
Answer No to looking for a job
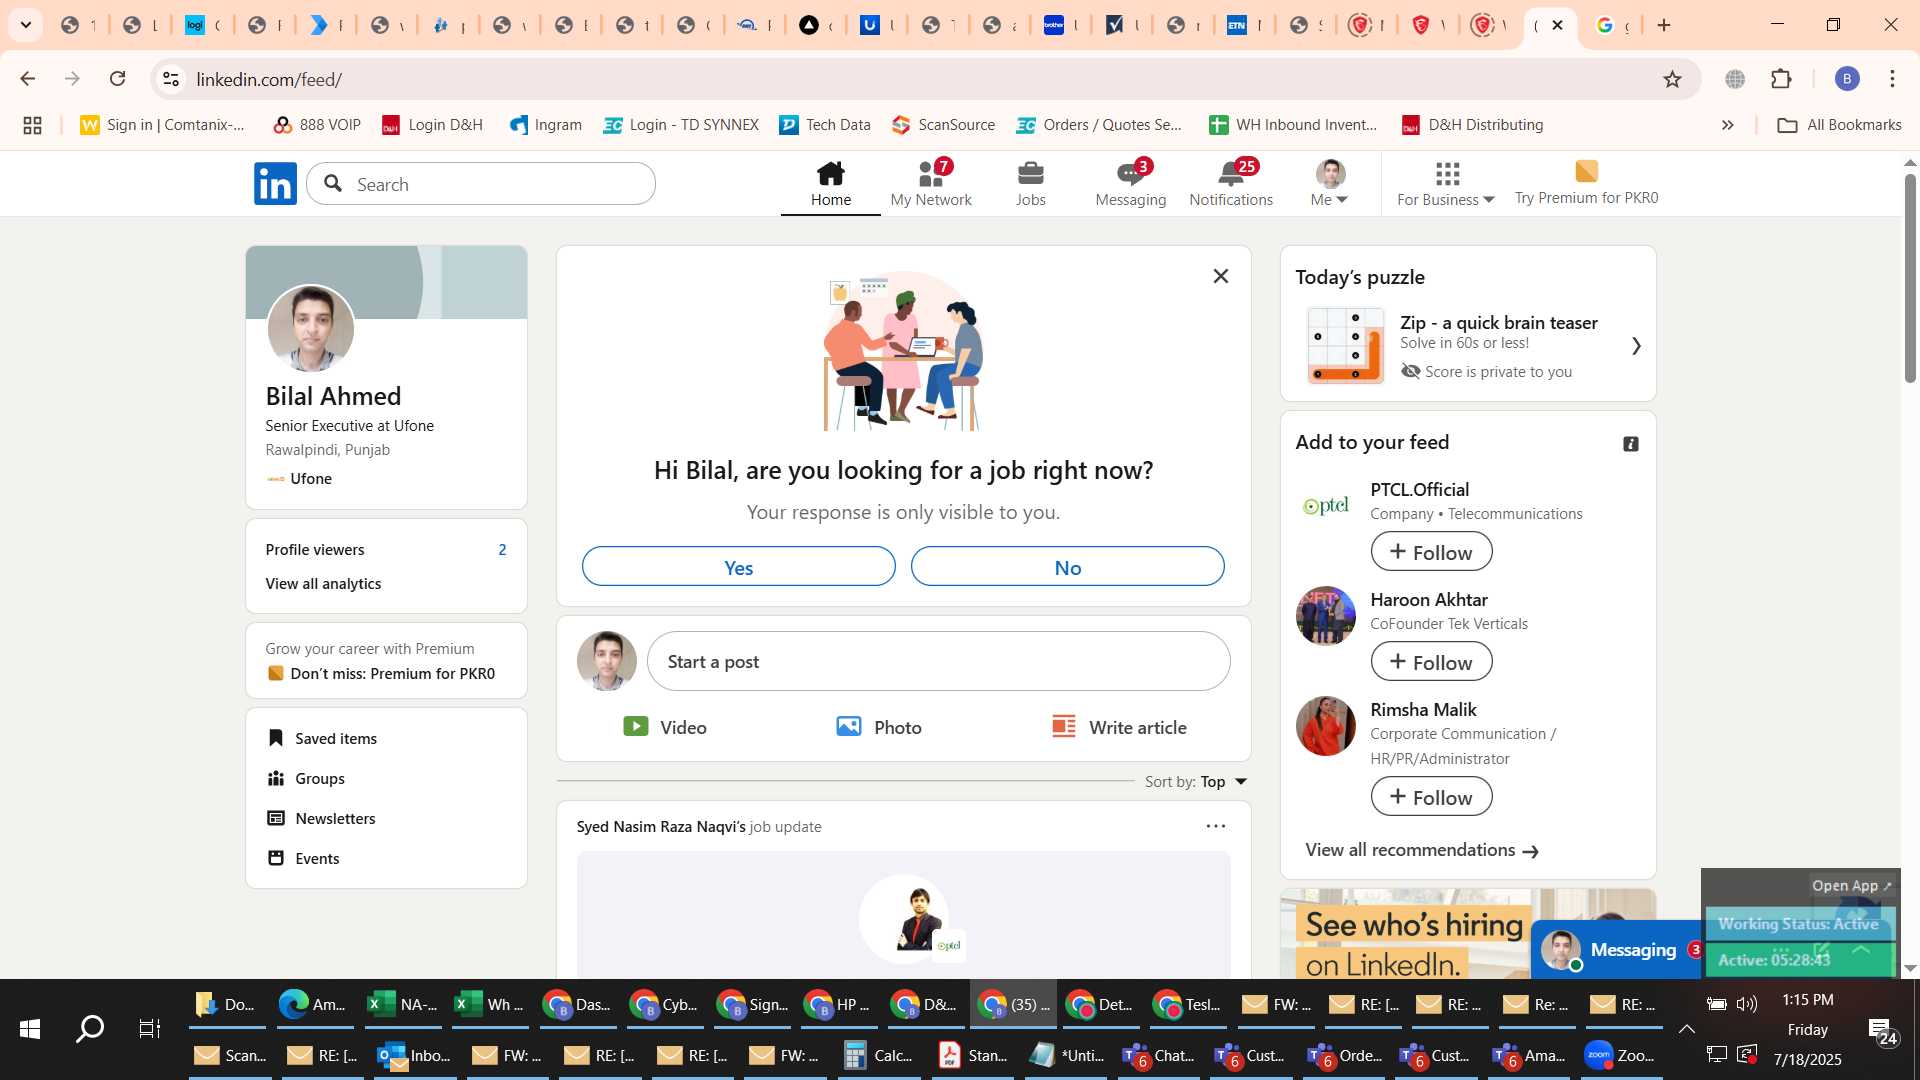tap(1068, 567)
